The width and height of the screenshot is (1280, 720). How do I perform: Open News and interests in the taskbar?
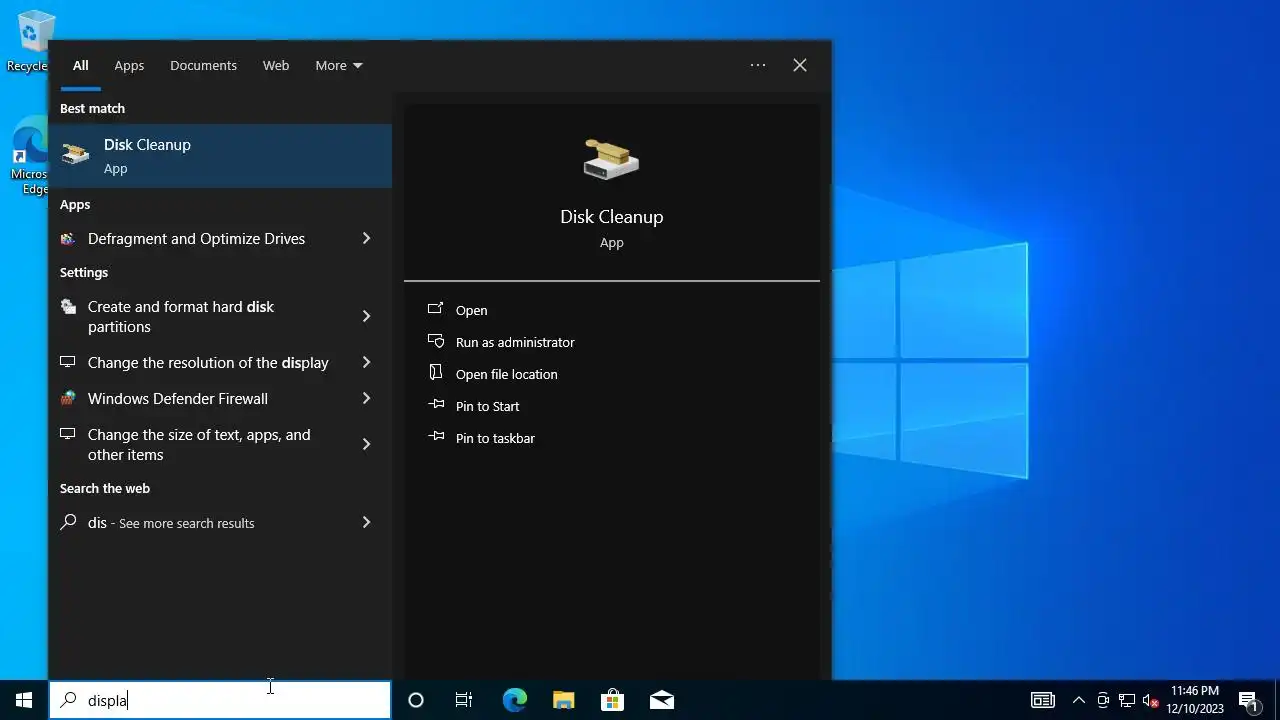[x=1043, y=700]
